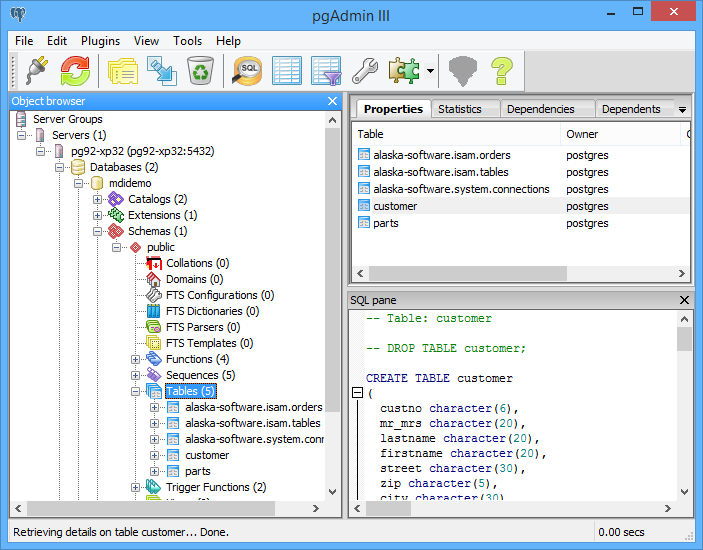Image resolution: width=703 pixels, height=550 pixels.
Task: Sort by the Owner column header
Action: click(x=621, y=134)
